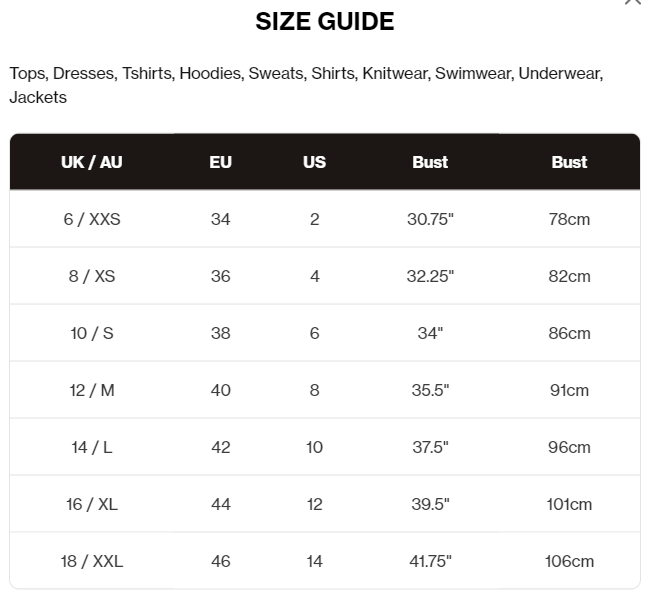This screenshot has height=598, width=649.
Task: Close the size guide dialog
Action: (x=633, y=1)
